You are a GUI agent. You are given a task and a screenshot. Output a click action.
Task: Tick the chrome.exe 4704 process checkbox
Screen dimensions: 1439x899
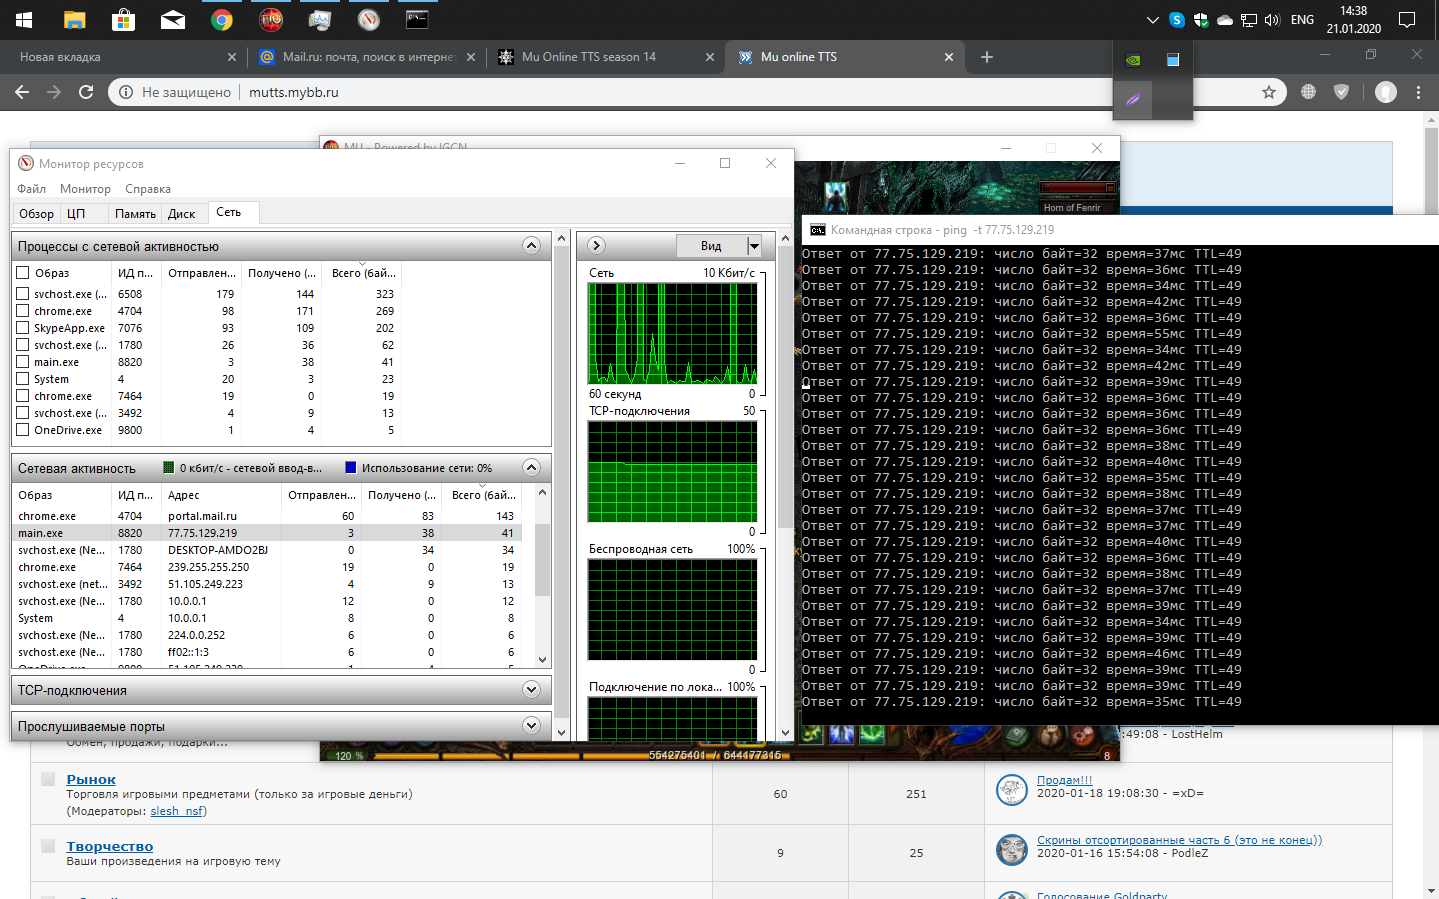[23, 311]
